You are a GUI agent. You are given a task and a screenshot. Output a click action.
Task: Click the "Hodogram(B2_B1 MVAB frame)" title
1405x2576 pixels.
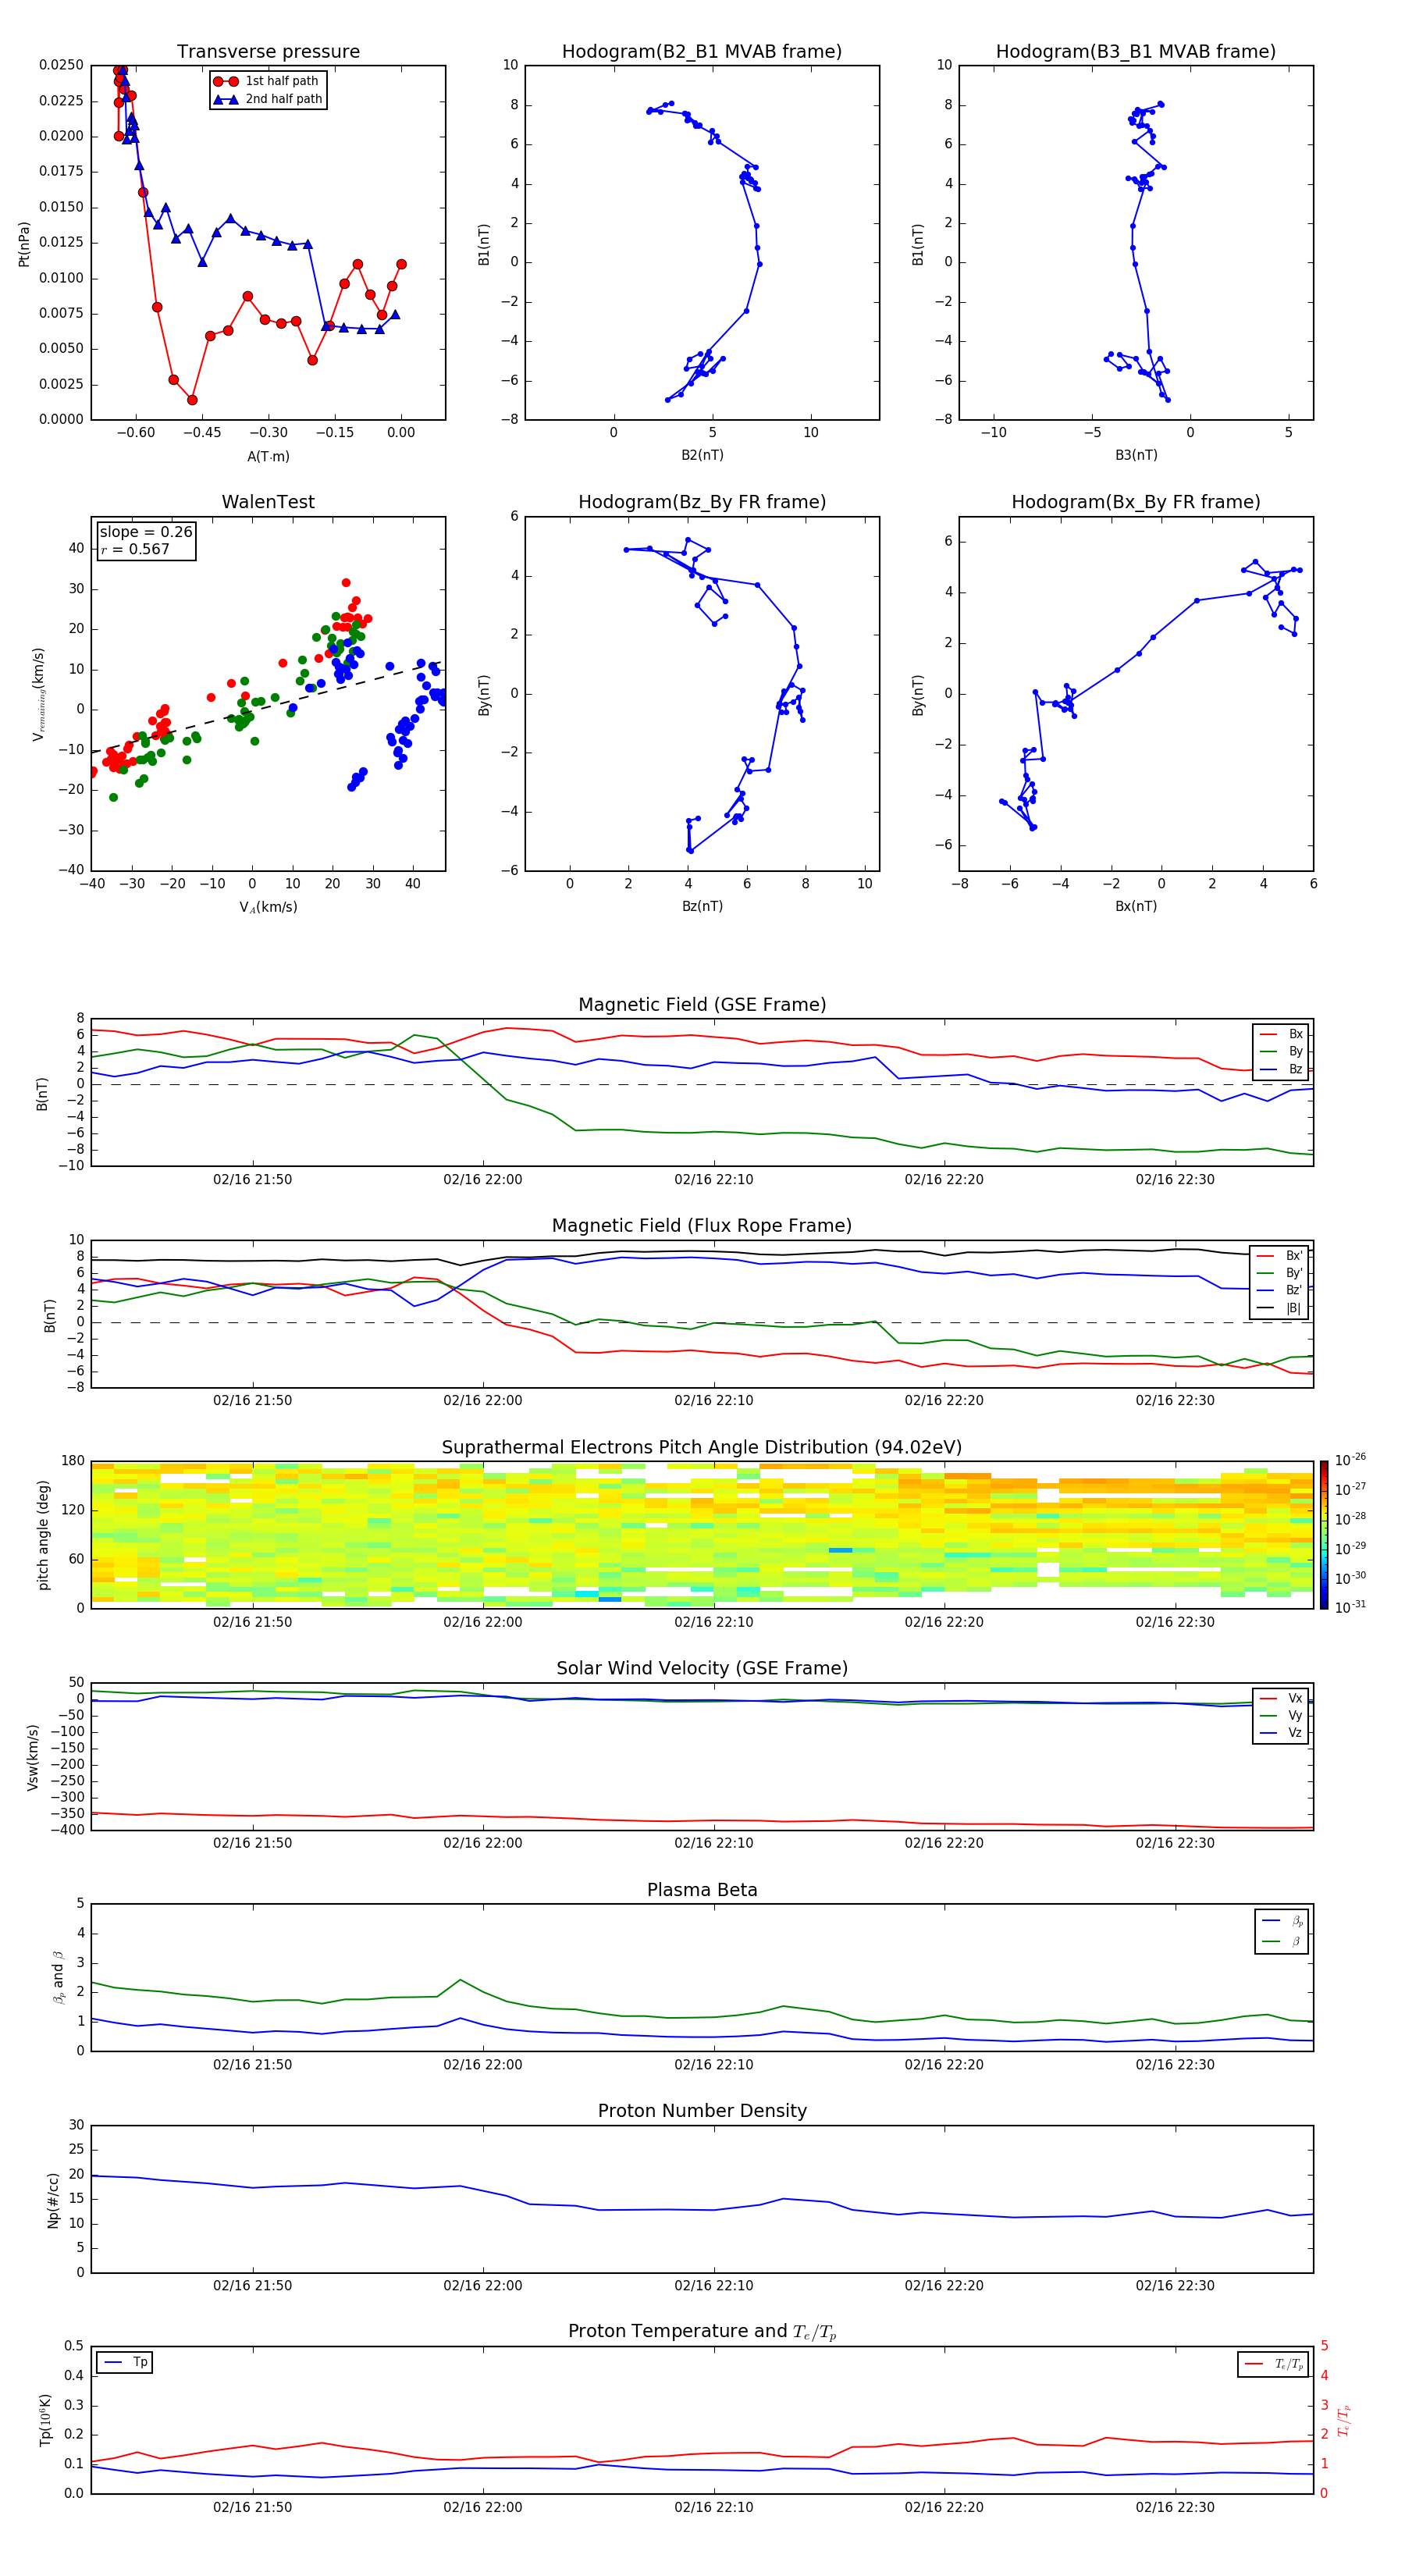point(702,52)
